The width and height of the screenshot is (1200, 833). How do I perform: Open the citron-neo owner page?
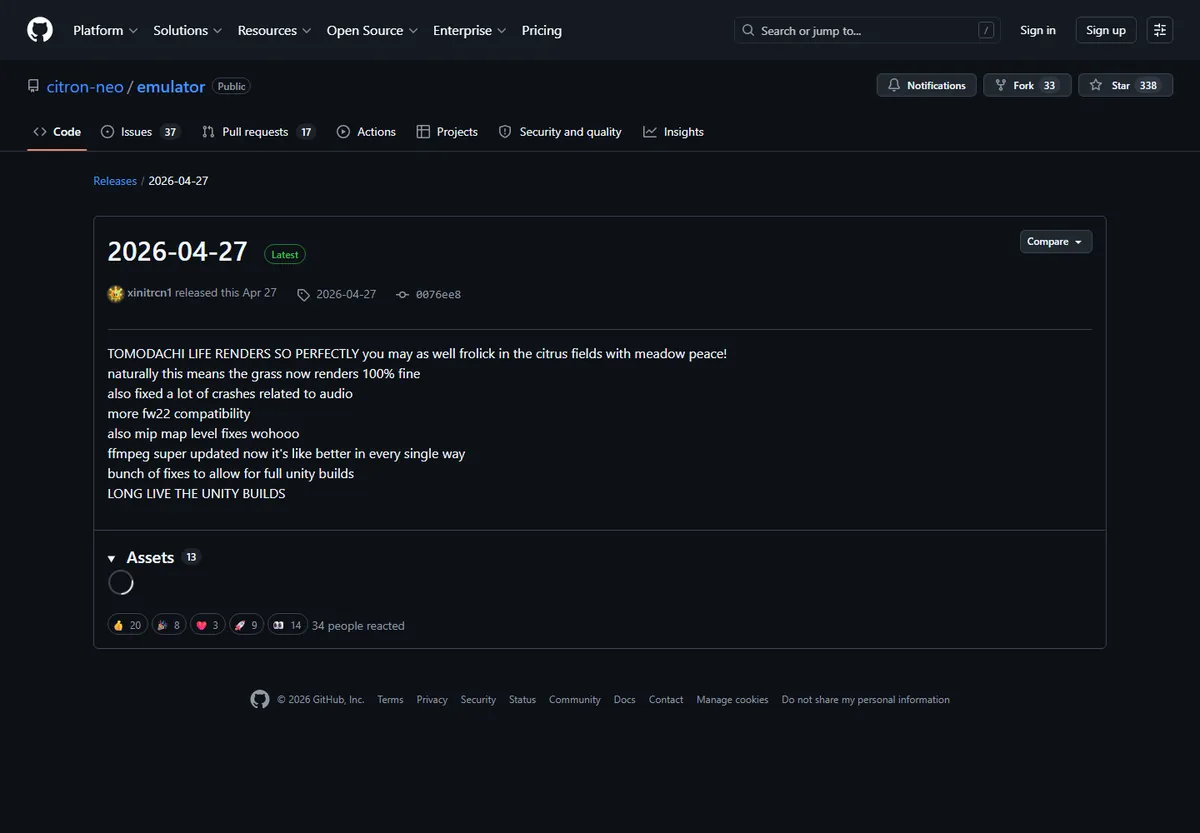tap(85, 87)
